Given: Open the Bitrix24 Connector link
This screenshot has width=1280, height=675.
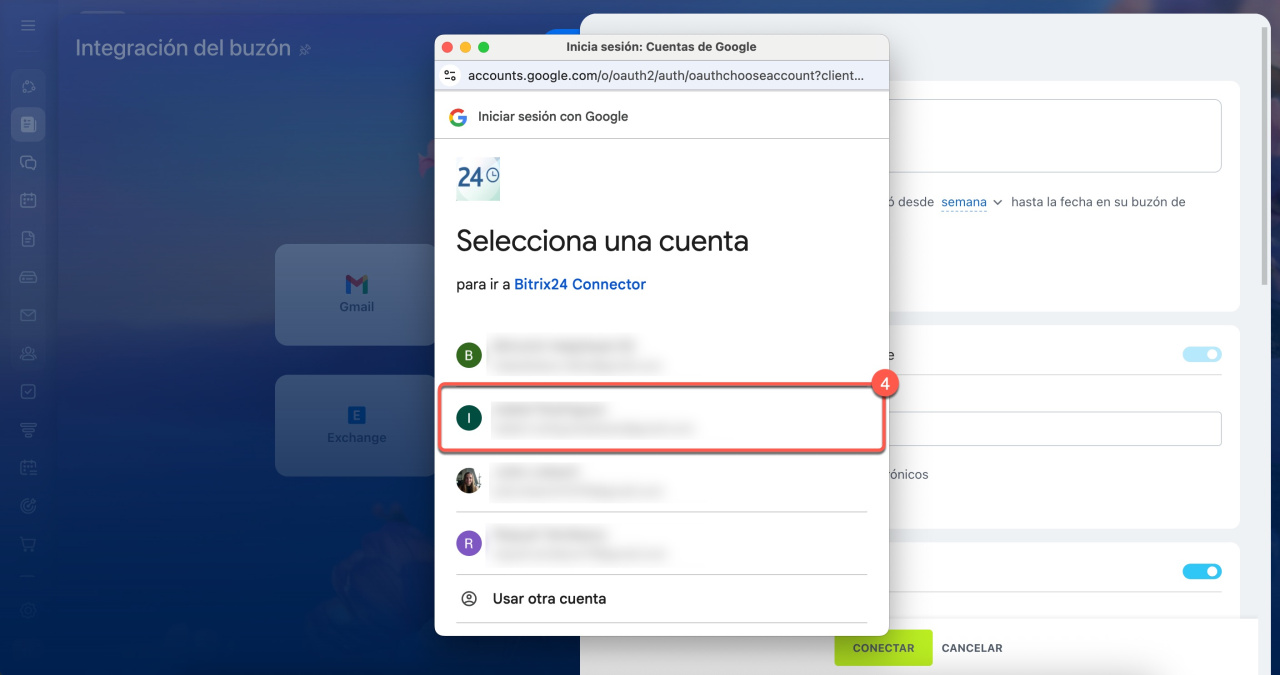Looking at the screenshot, I should coord(580,285).
